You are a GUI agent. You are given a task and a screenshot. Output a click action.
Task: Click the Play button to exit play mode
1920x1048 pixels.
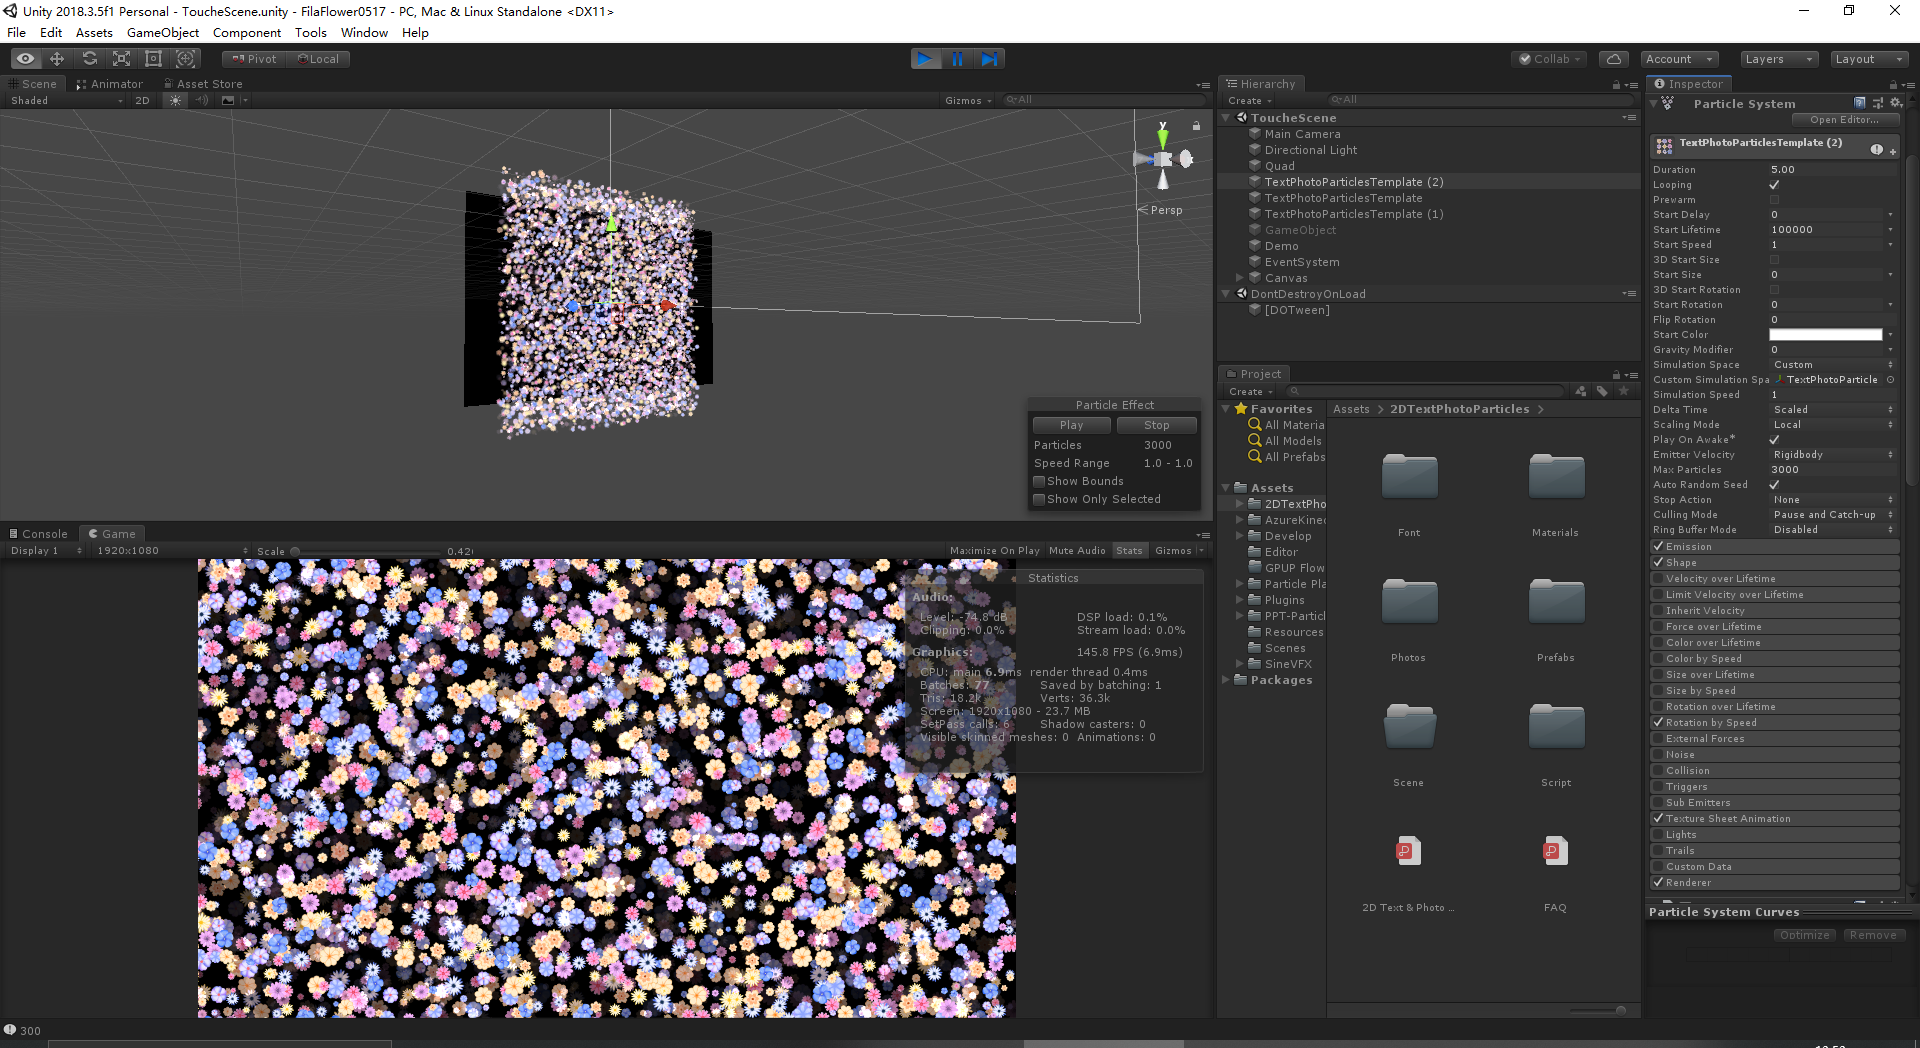click(x=926, y=59)
